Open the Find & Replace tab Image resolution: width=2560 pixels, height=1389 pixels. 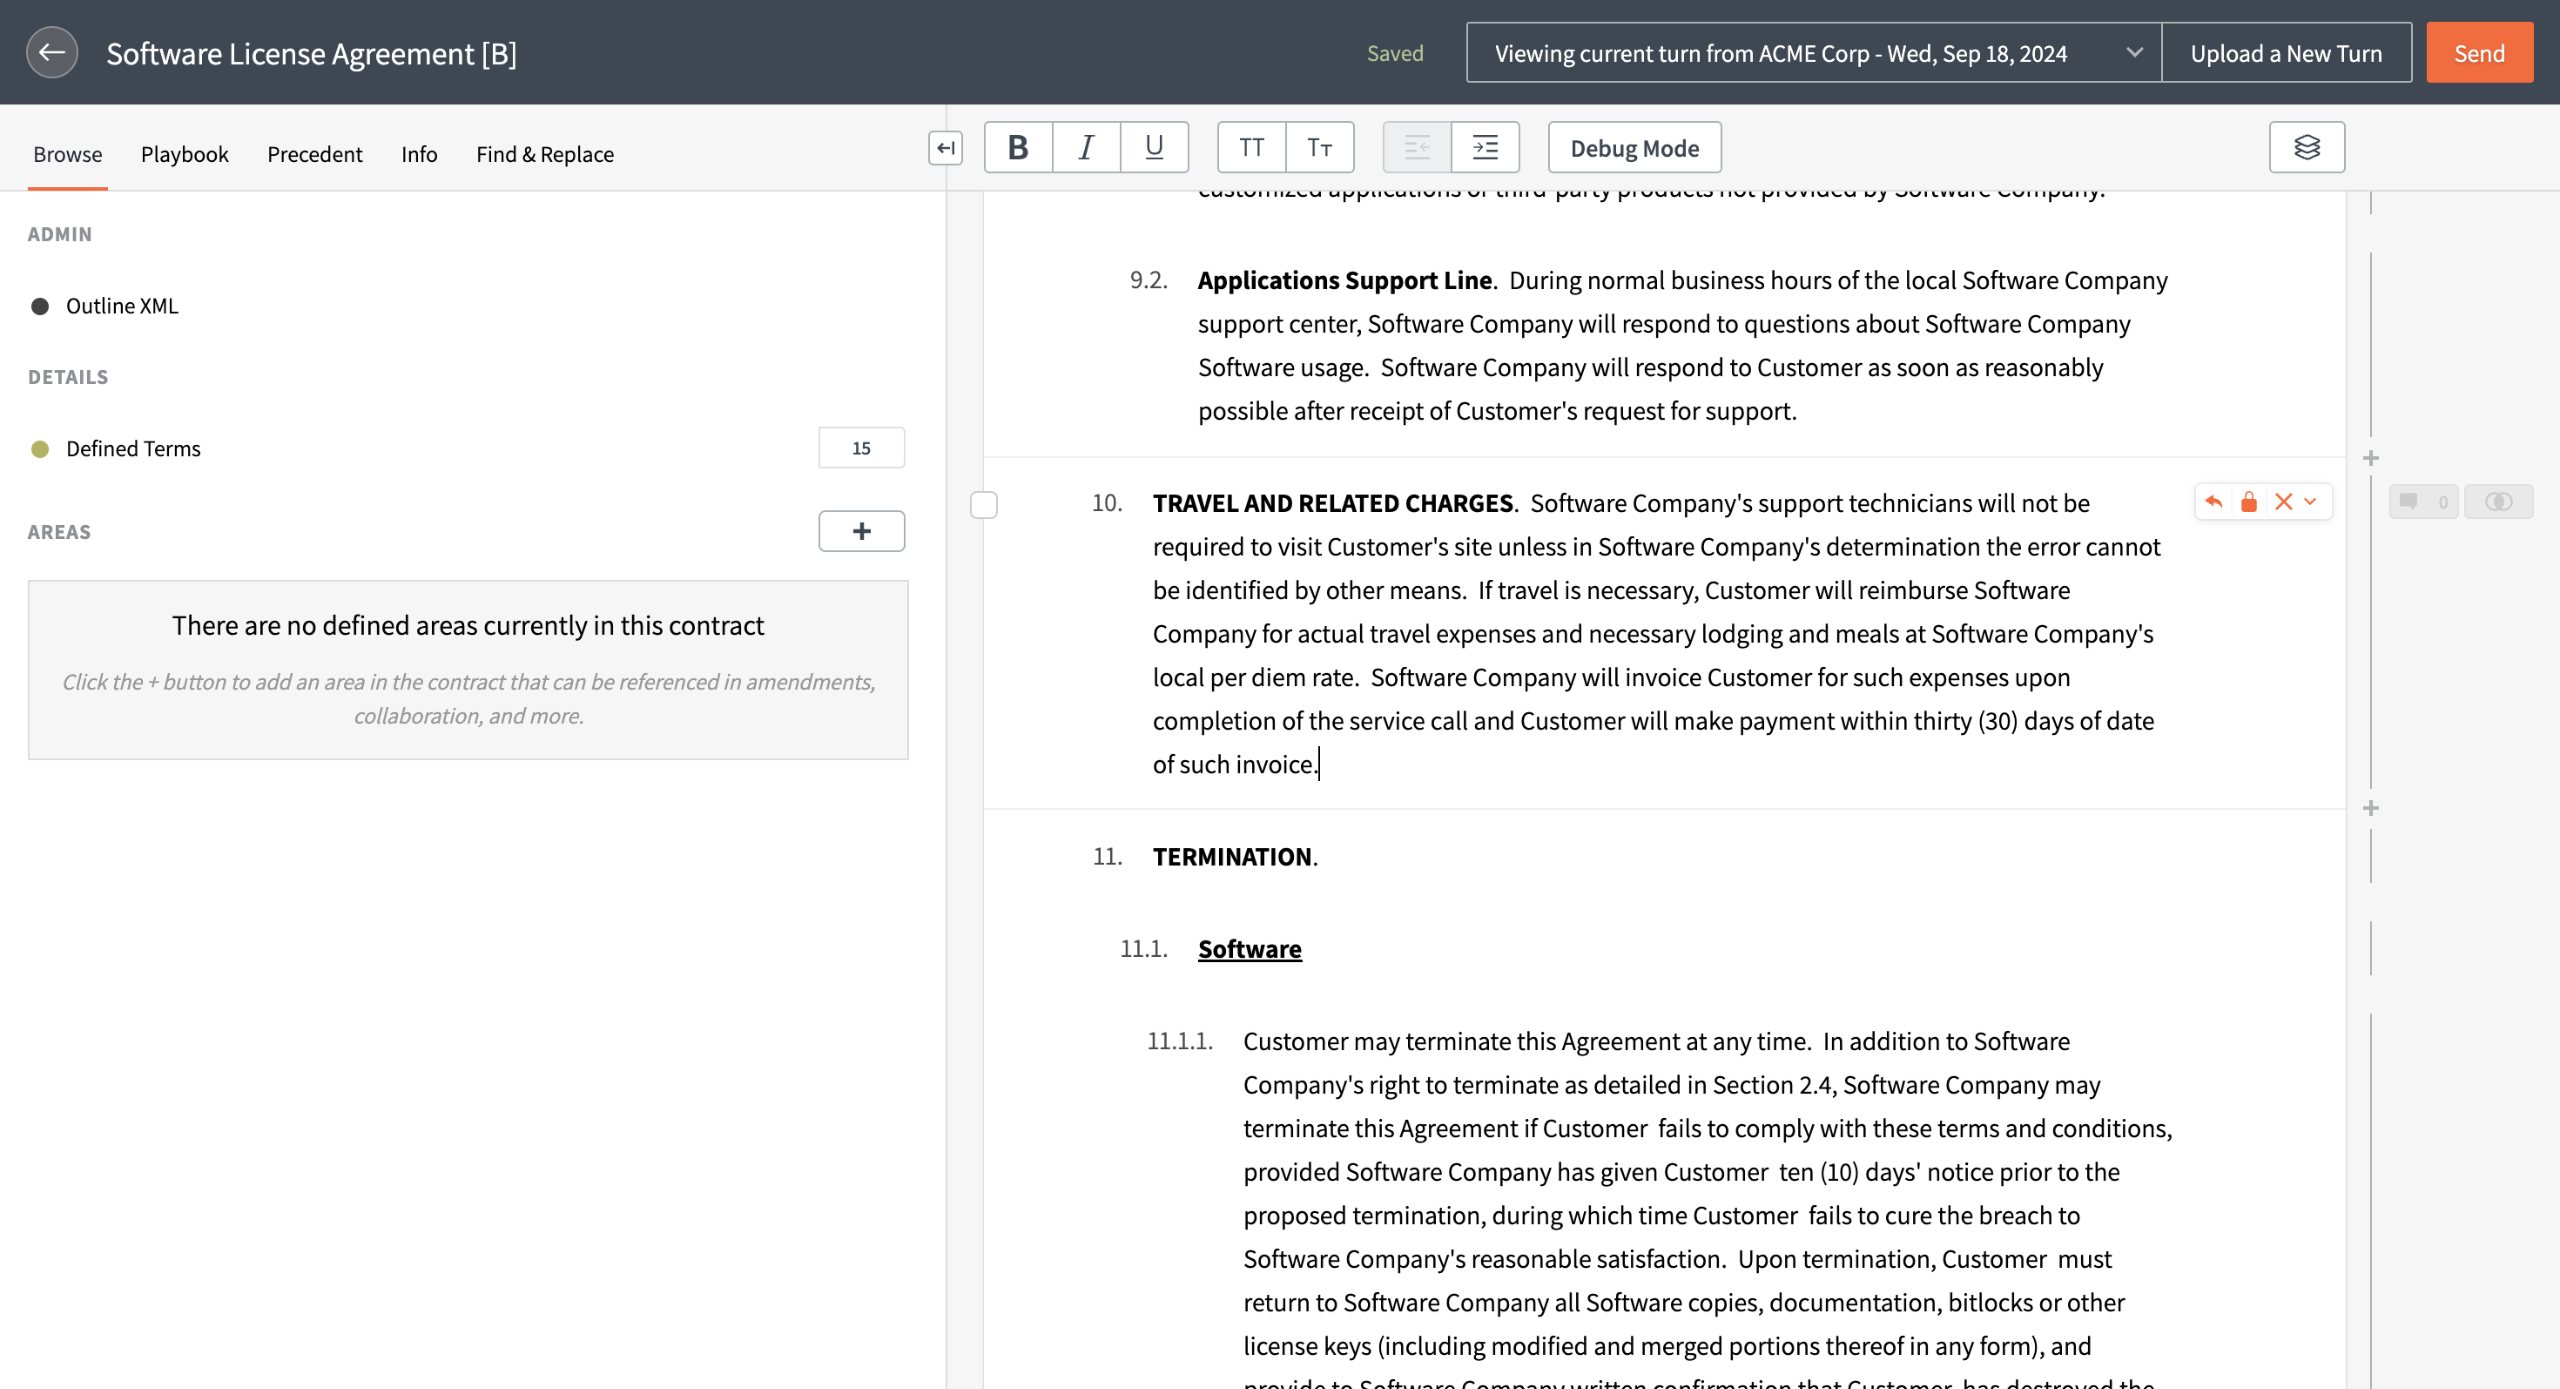click(544, 154)
